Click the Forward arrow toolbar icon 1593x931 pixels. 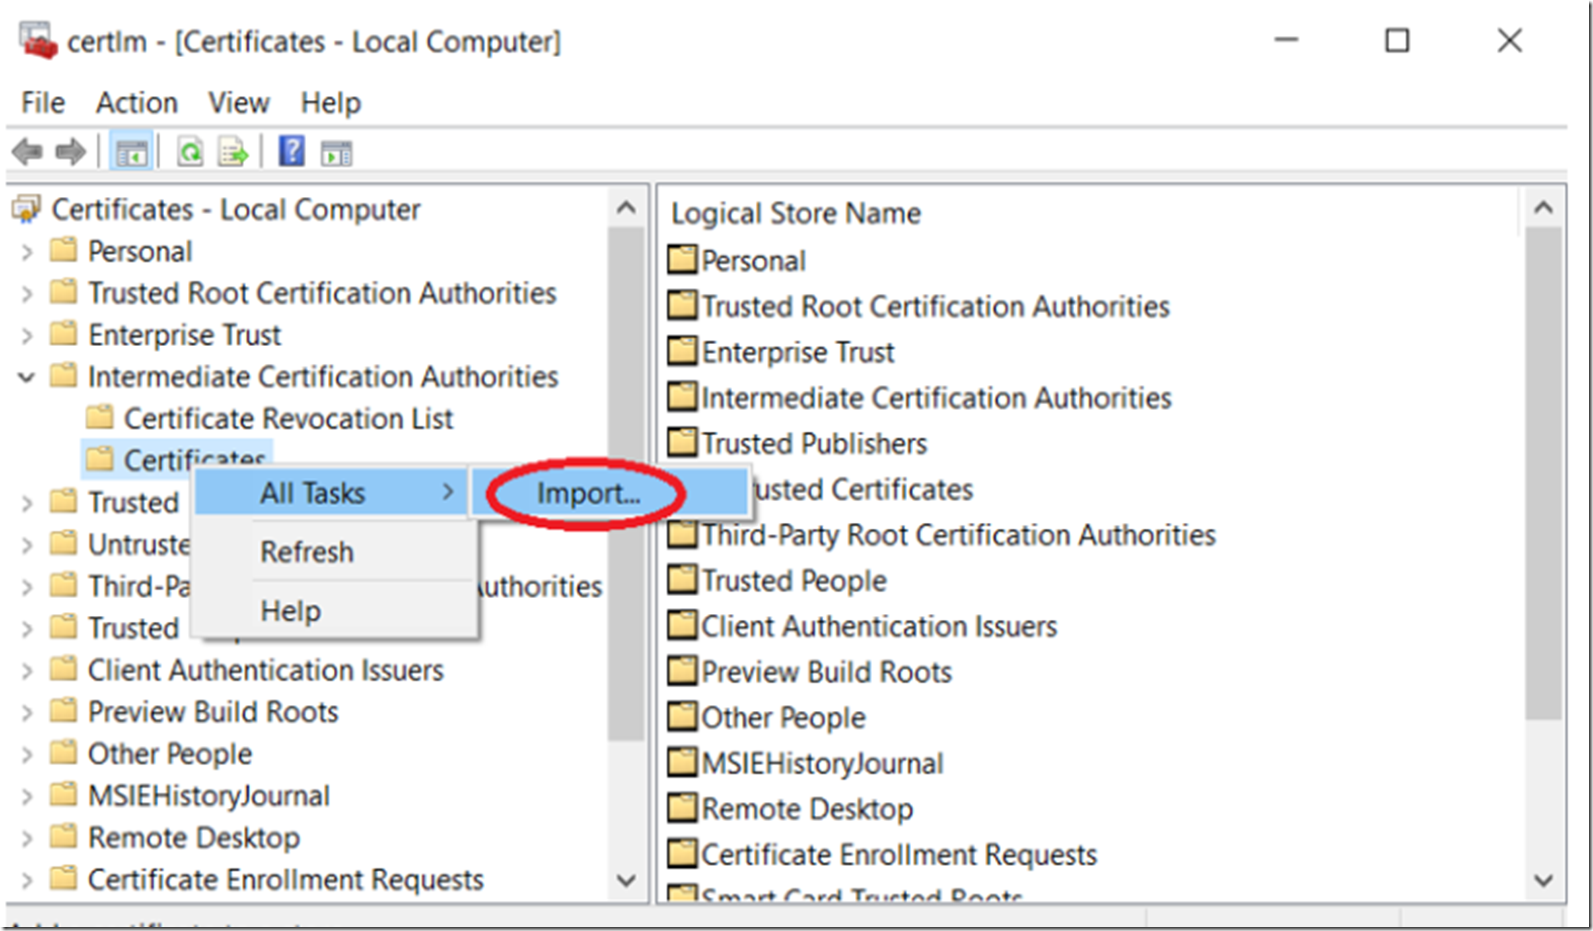[x=70, y=152]
